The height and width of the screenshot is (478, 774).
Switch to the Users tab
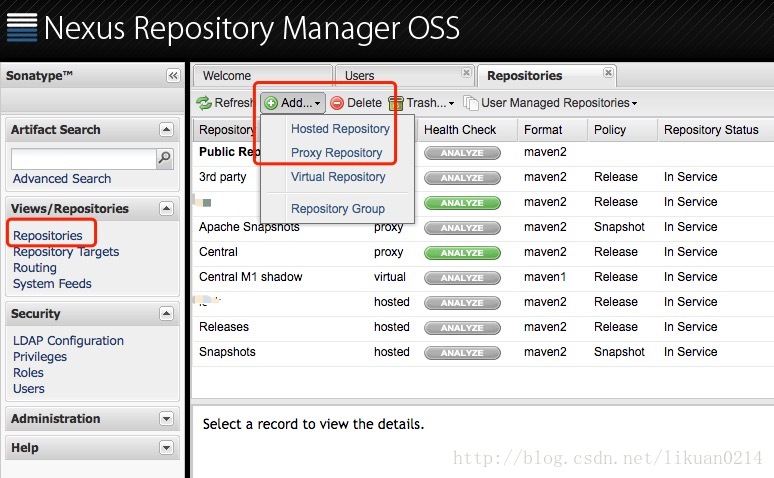(x=404, y=76)
